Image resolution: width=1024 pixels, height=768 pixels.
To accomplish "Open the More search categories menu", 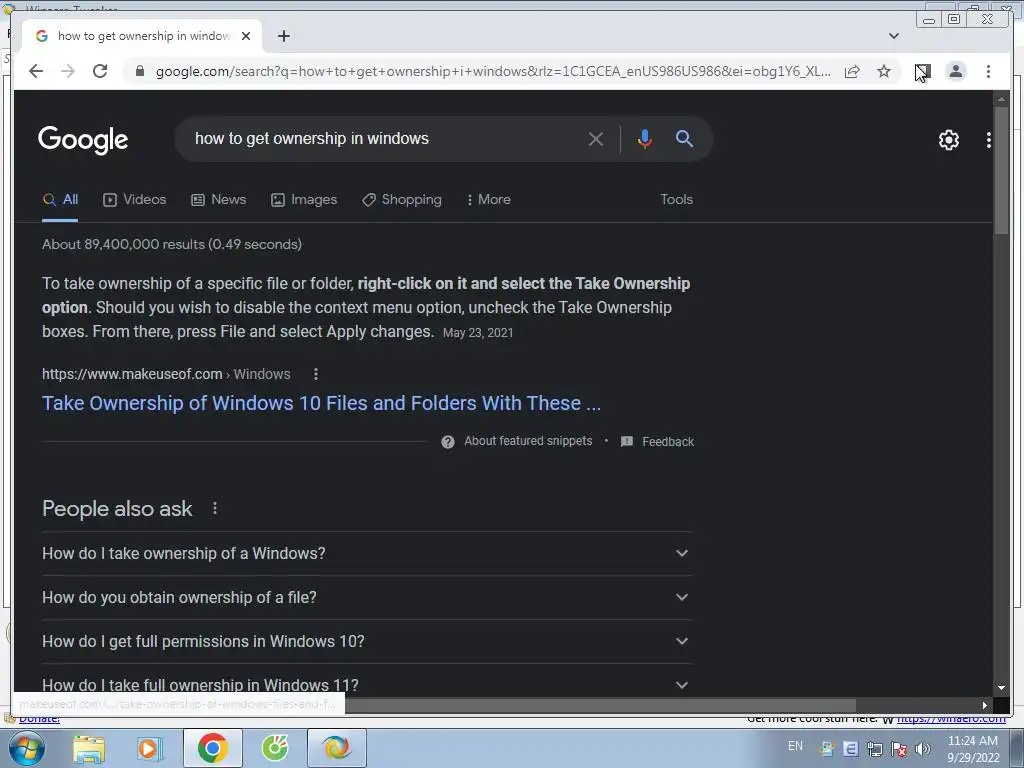I will tap(488, 200).
